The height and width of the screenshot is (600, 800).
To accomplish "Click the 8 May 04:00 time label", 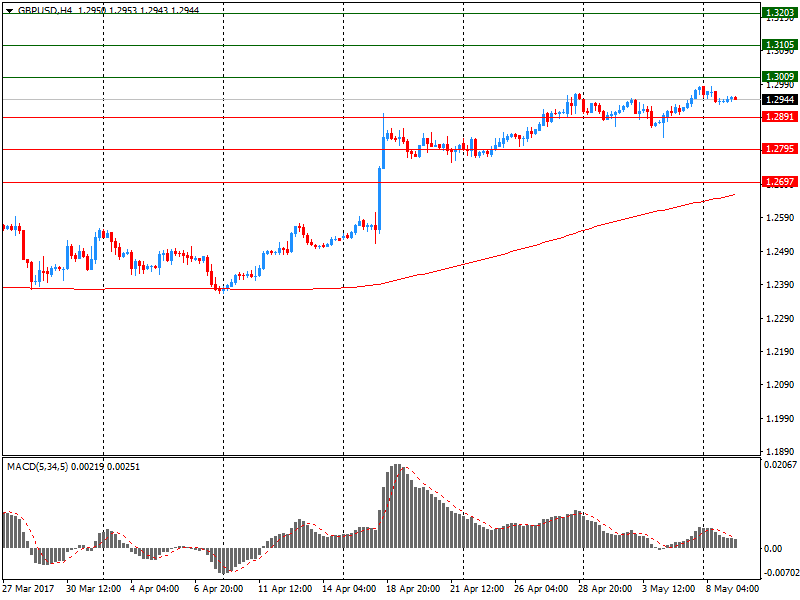I will point(732,589).
